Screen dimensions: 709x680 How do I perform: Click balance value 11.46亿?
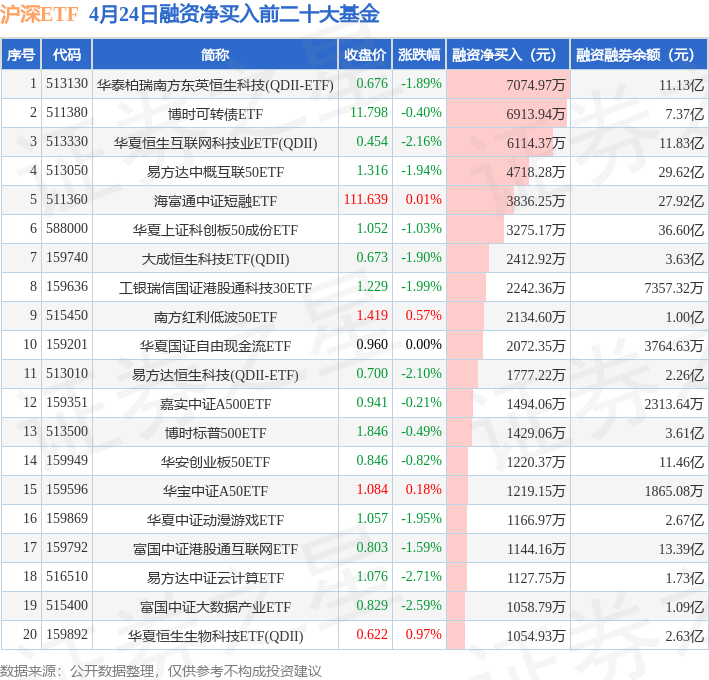click(x=681, y=462)
